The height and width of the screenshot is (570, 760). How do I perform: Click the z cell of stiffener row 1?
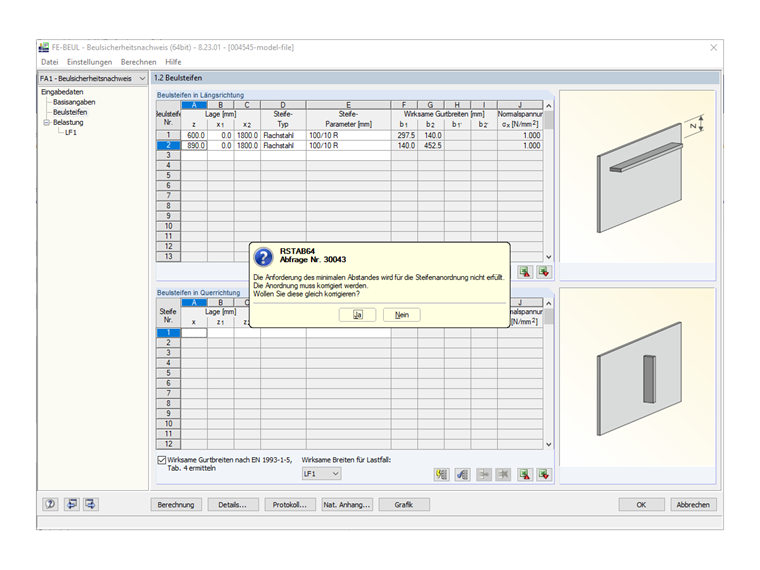pos(194,135)
